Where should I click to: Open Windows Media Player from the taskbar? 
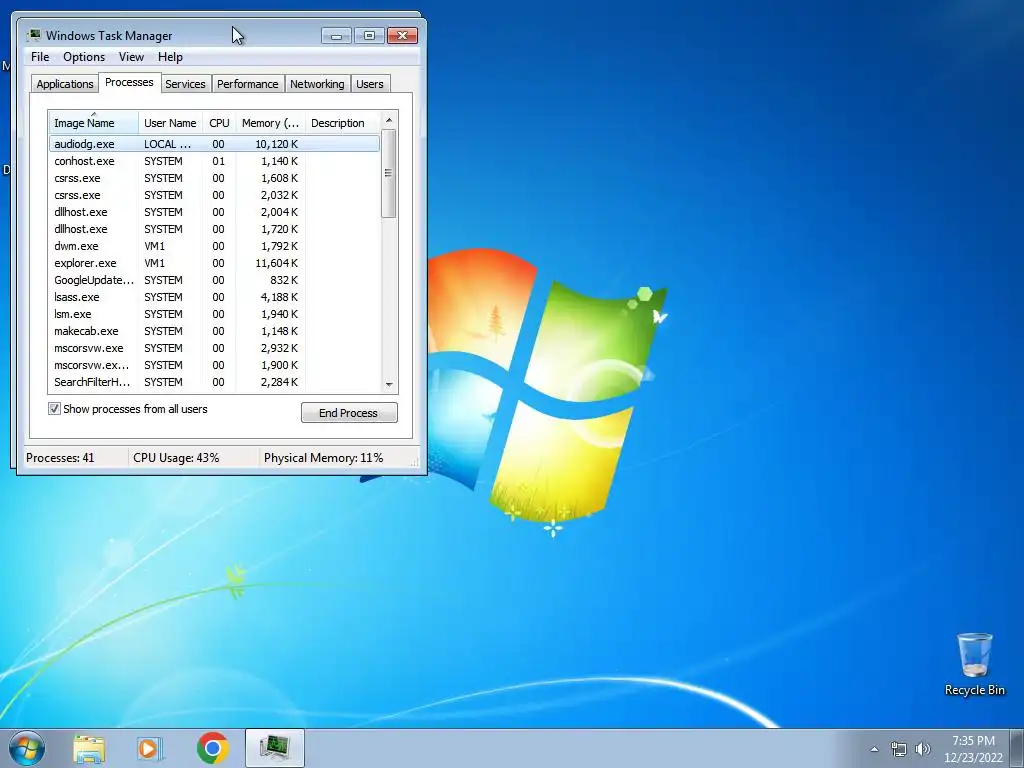coord(150,748)
